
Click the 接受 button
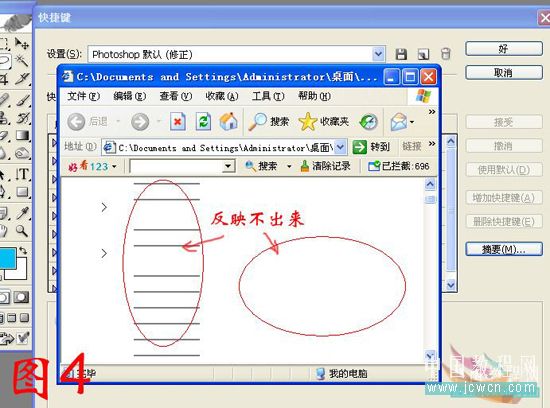point(504,122)
